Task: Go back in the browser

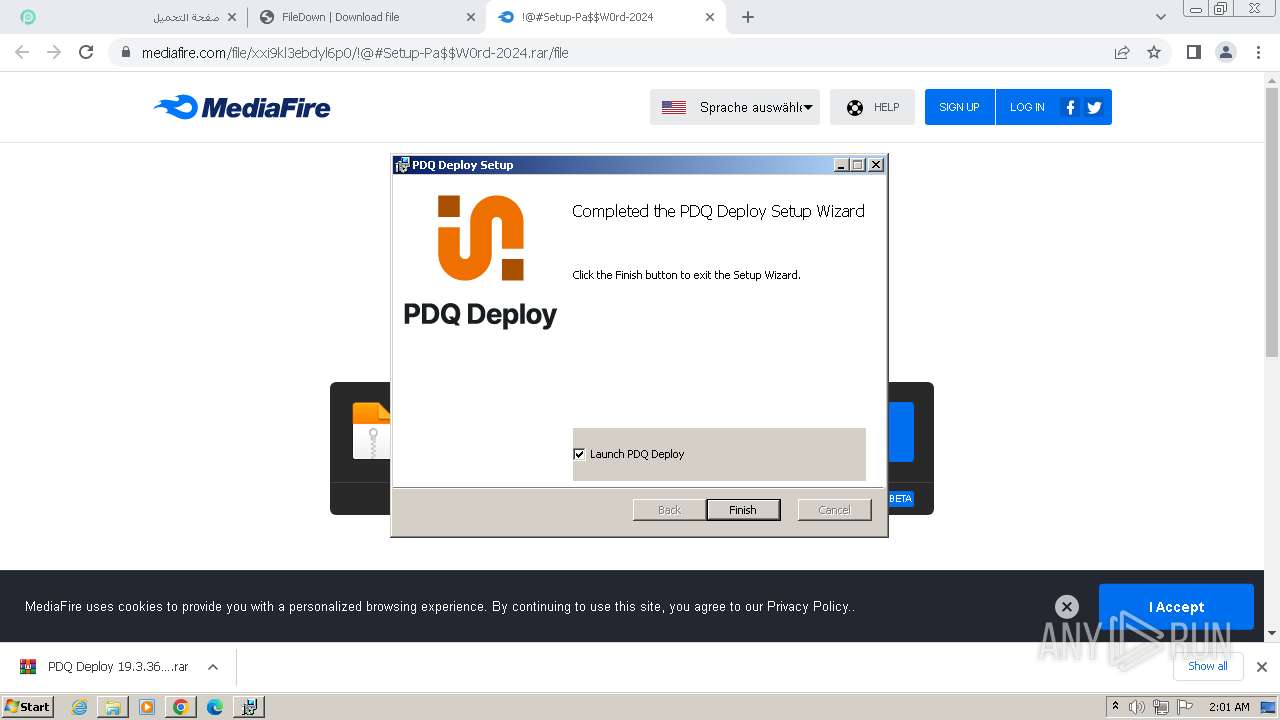Action: coord(22,52)
